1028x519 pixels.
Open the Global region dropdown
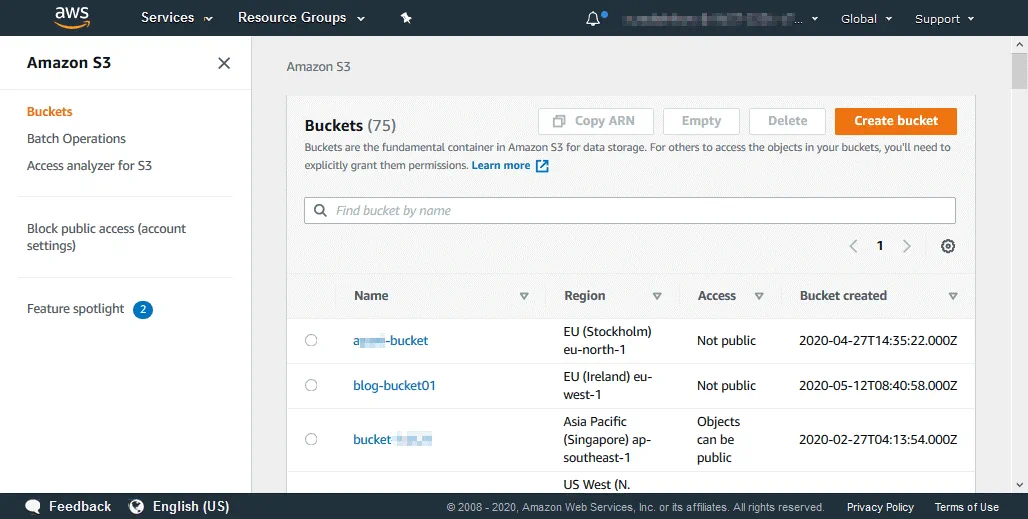(865, 19)
